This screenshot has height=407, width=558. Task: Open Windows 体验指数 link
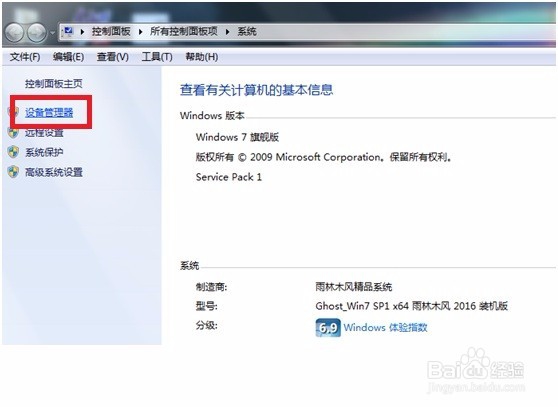(385, 327)
